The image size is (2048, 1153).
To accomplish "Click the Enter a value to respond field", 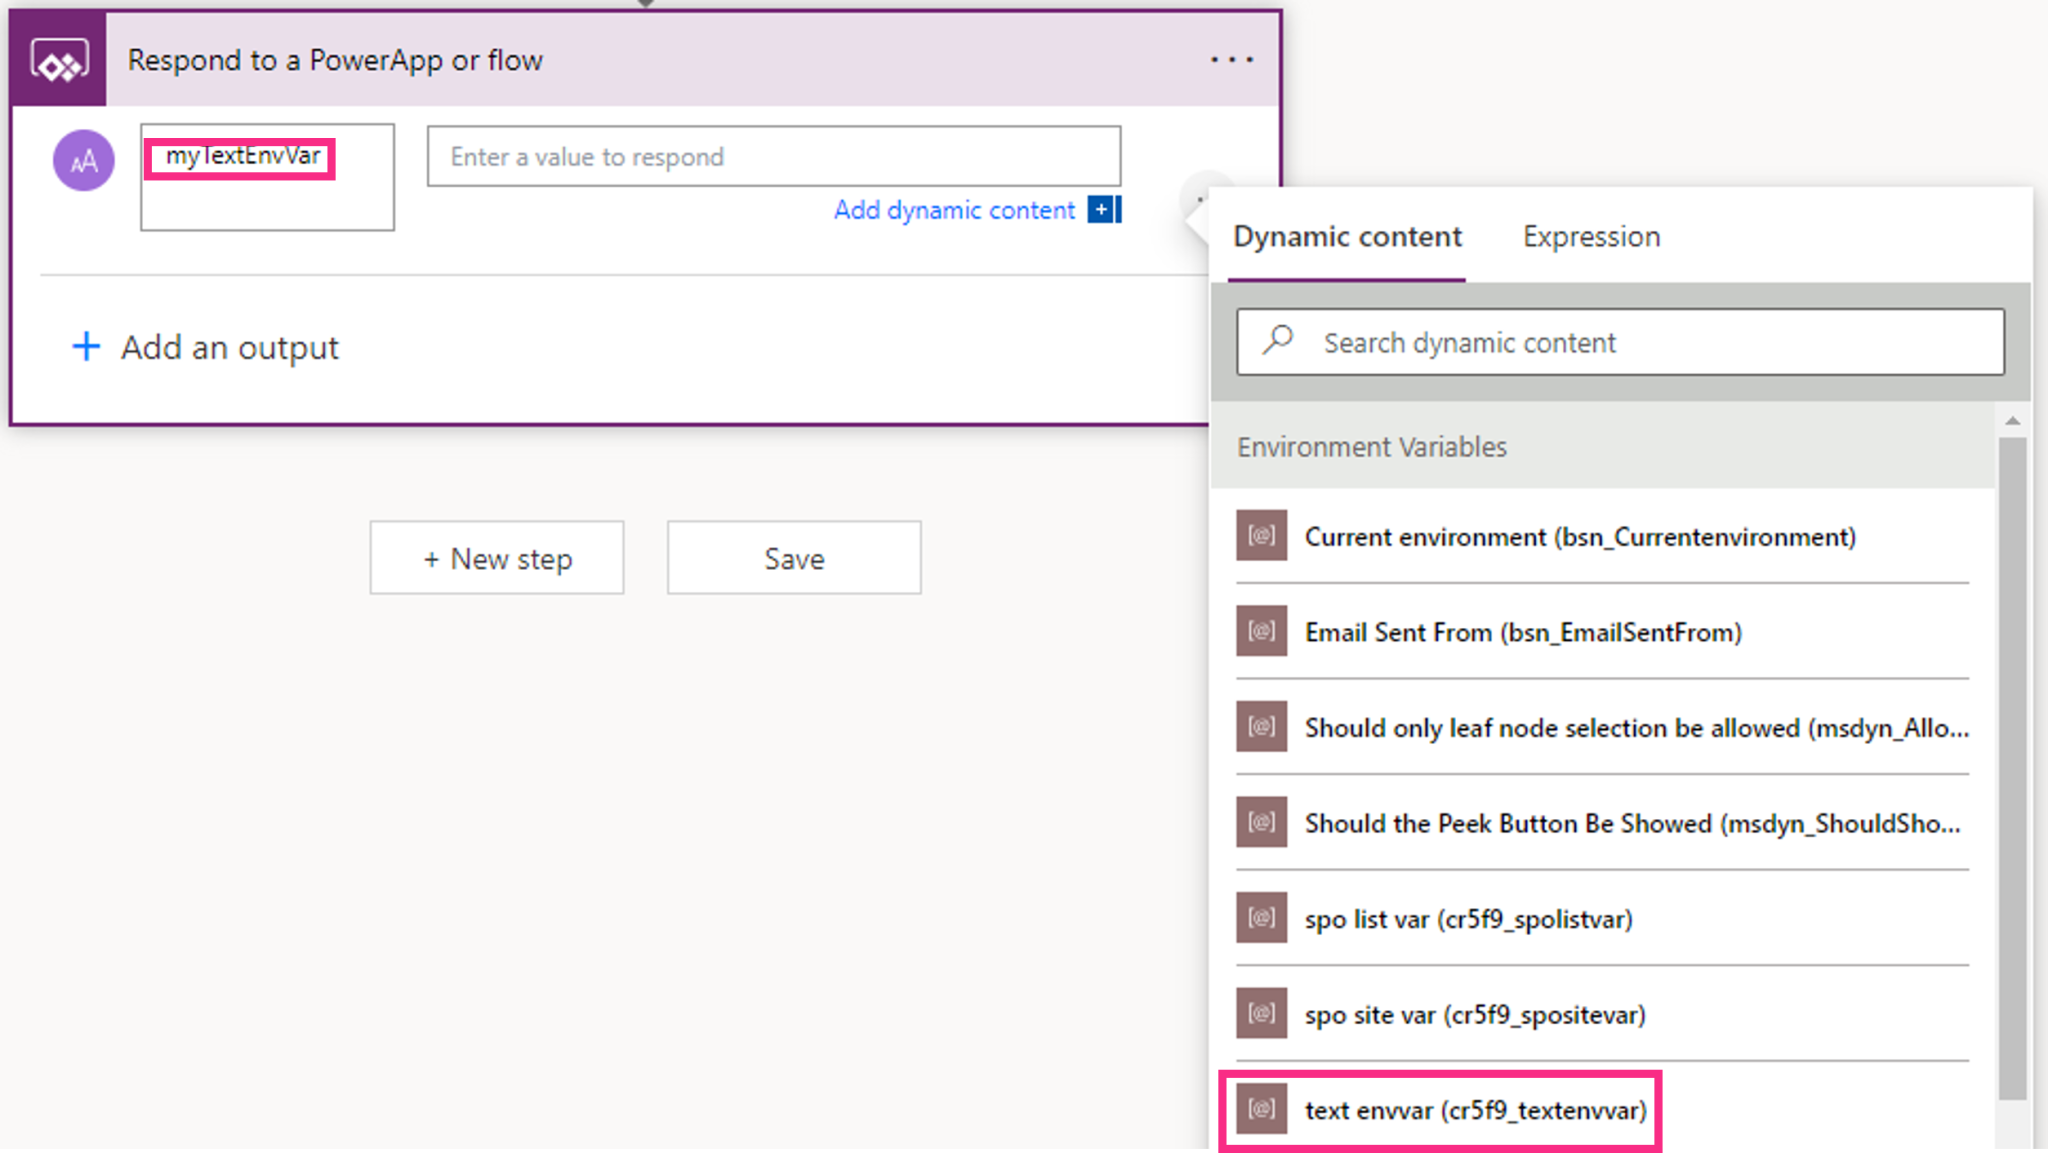I will tap(773, 157).
